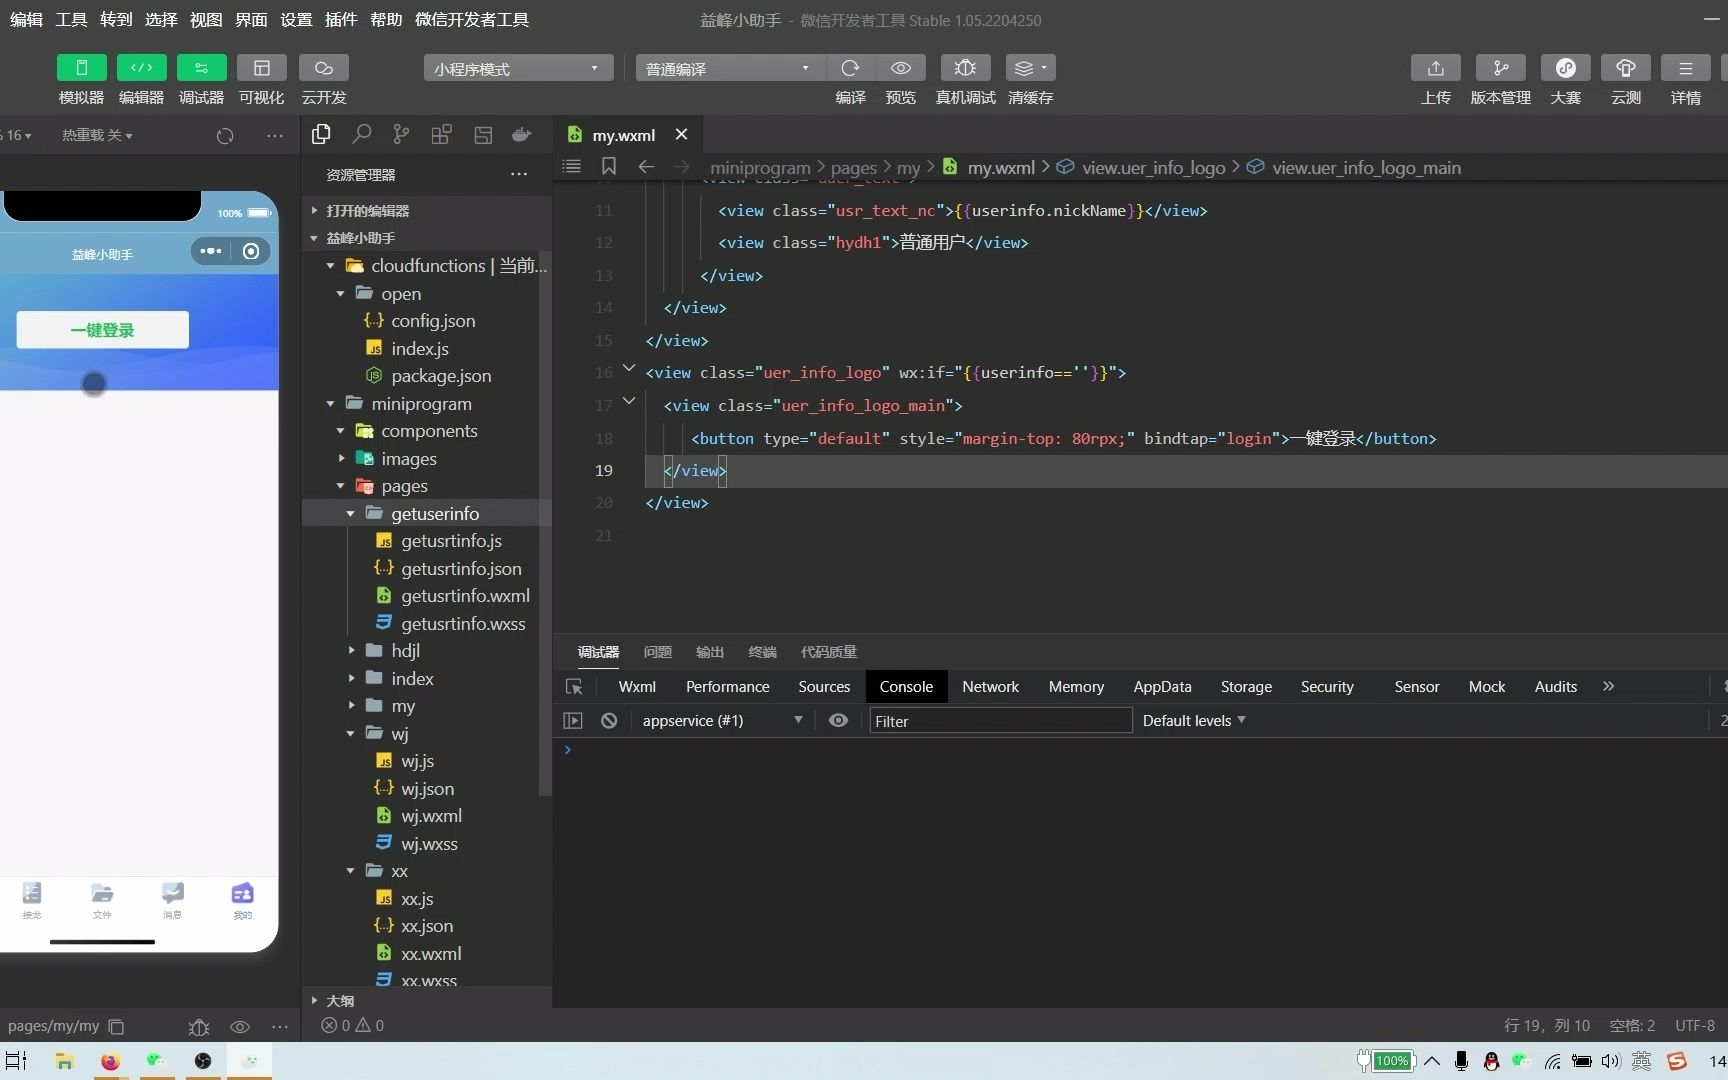Toggle the debugger (调试器) panel button
Viewport: 1728px width, 1080px height.
tap(201, 68)
